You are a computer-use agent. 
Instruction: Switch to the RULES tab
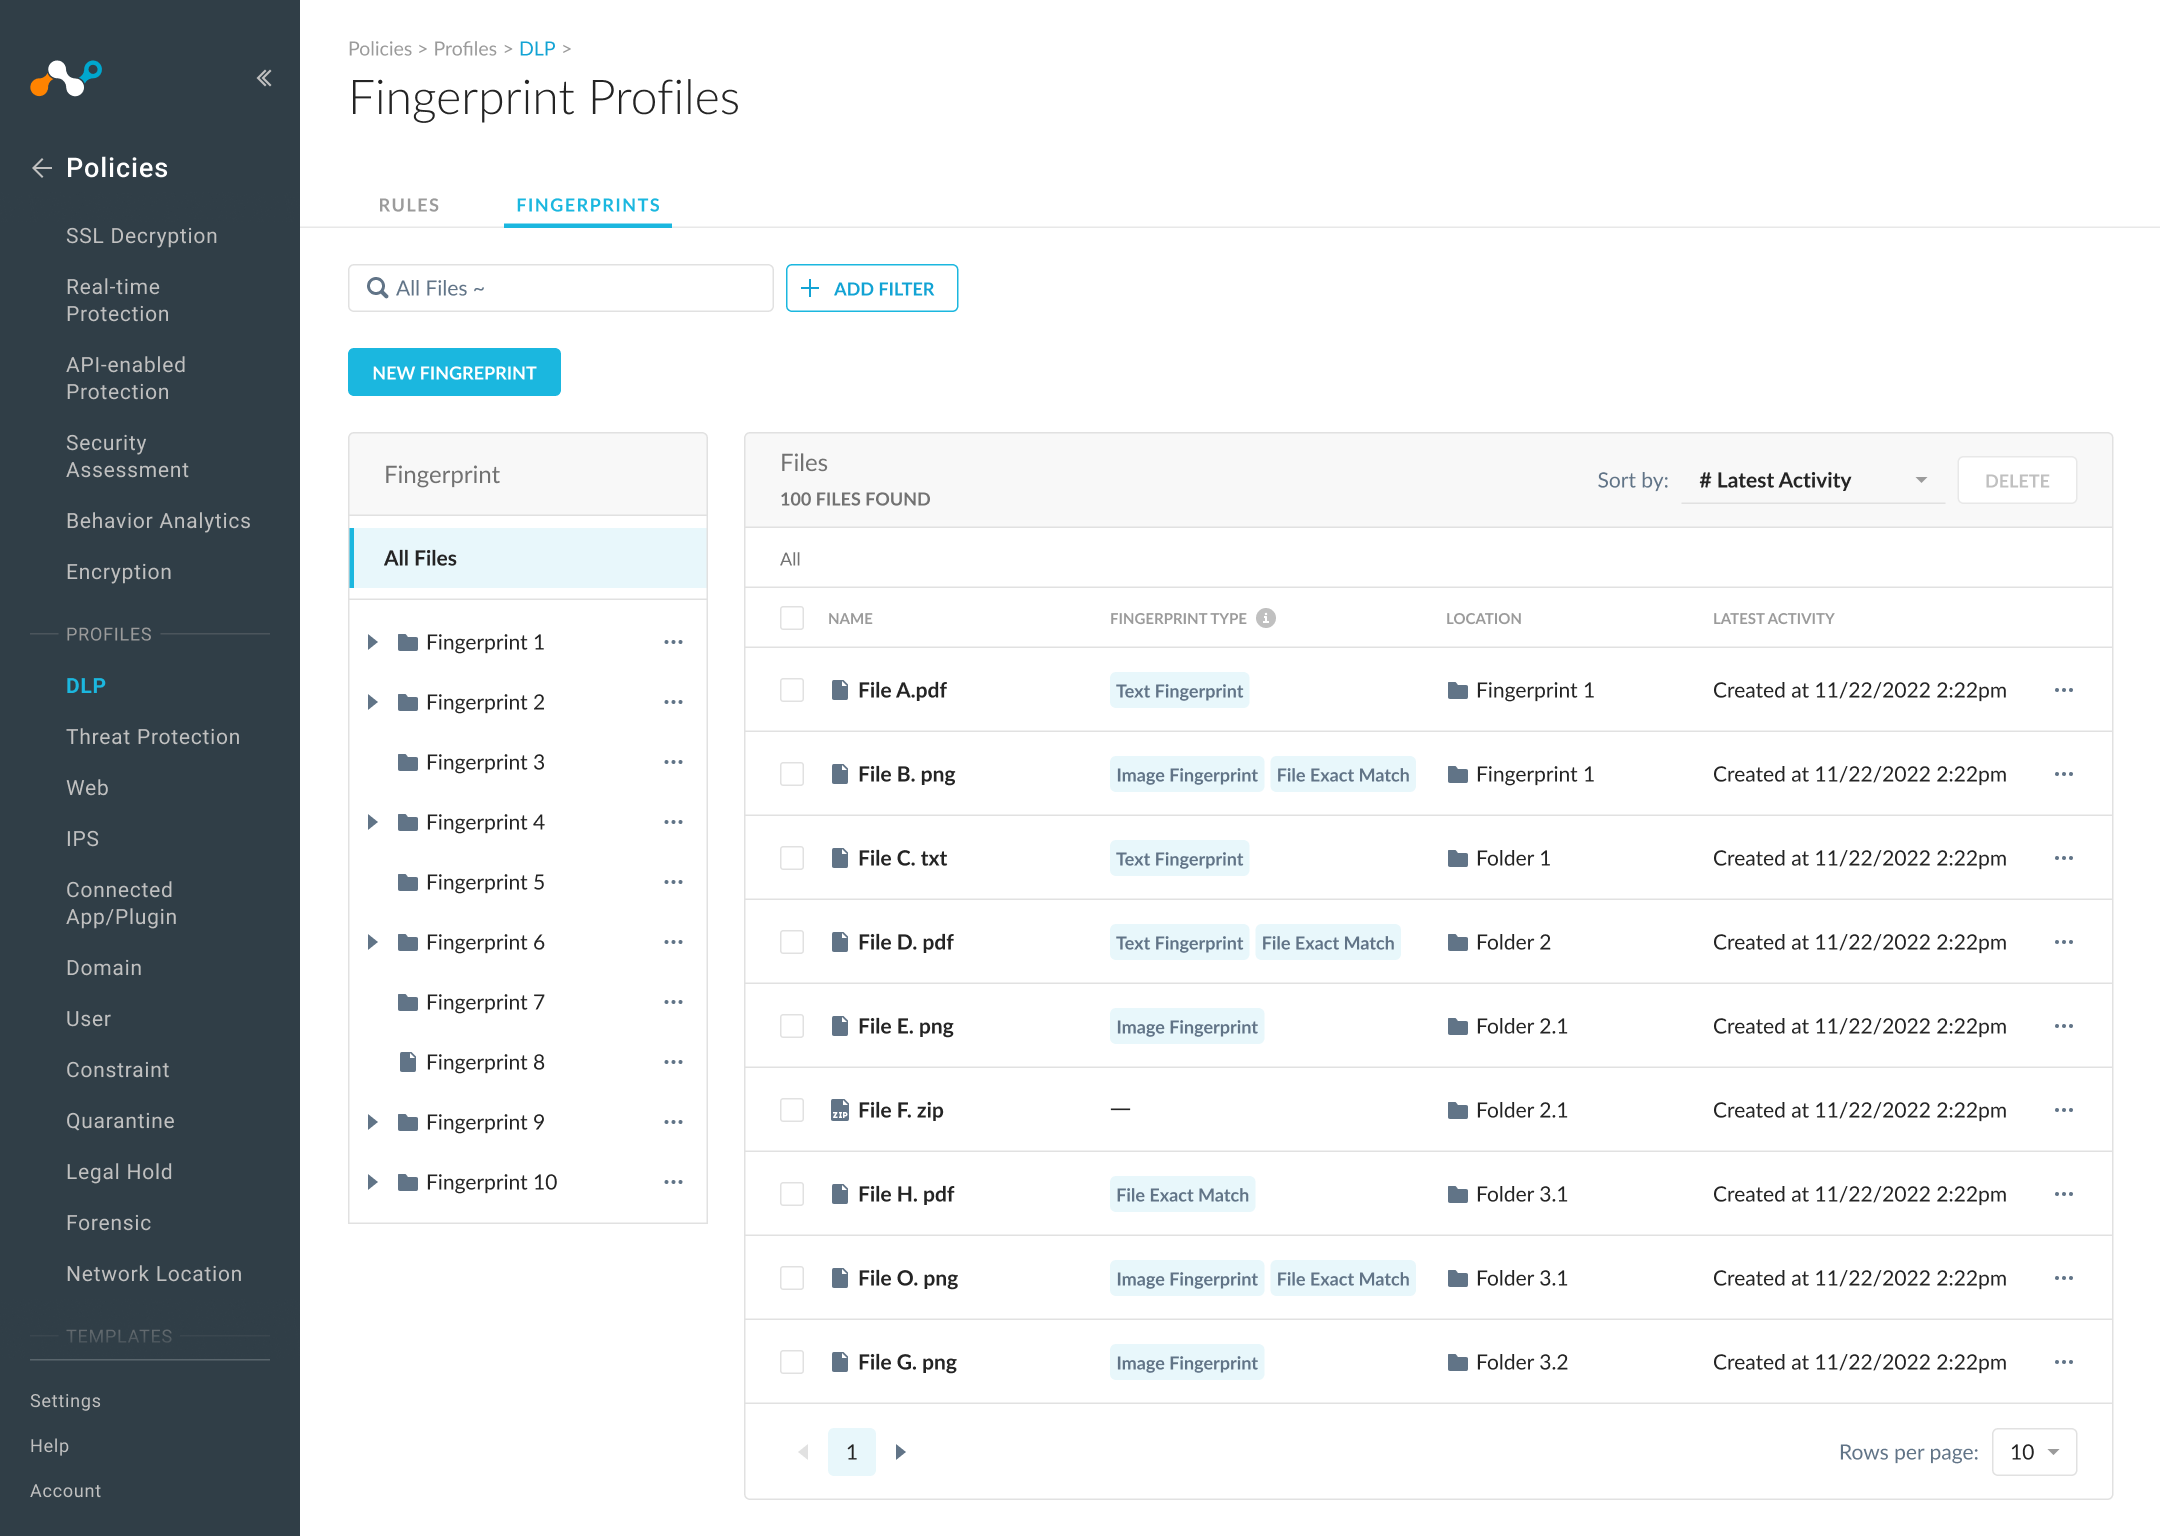point(409,205)
